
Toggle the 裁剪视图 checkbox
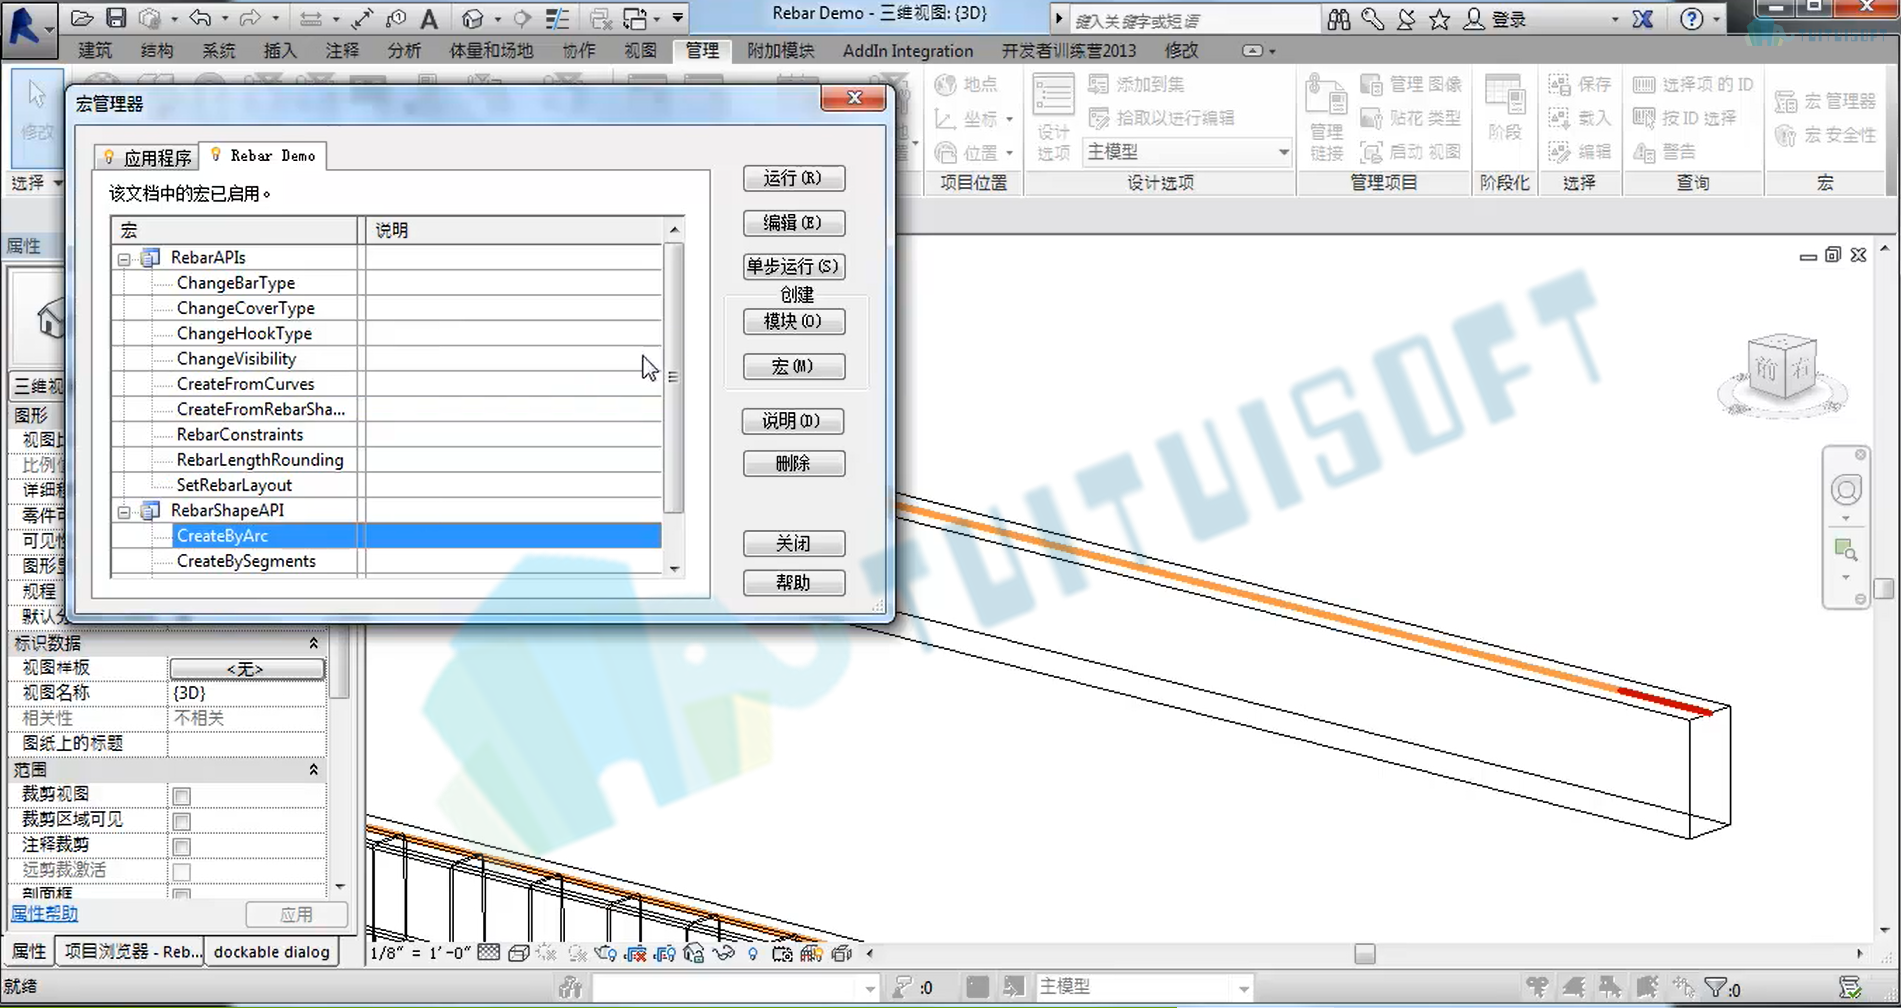click(x=181, y=796)
